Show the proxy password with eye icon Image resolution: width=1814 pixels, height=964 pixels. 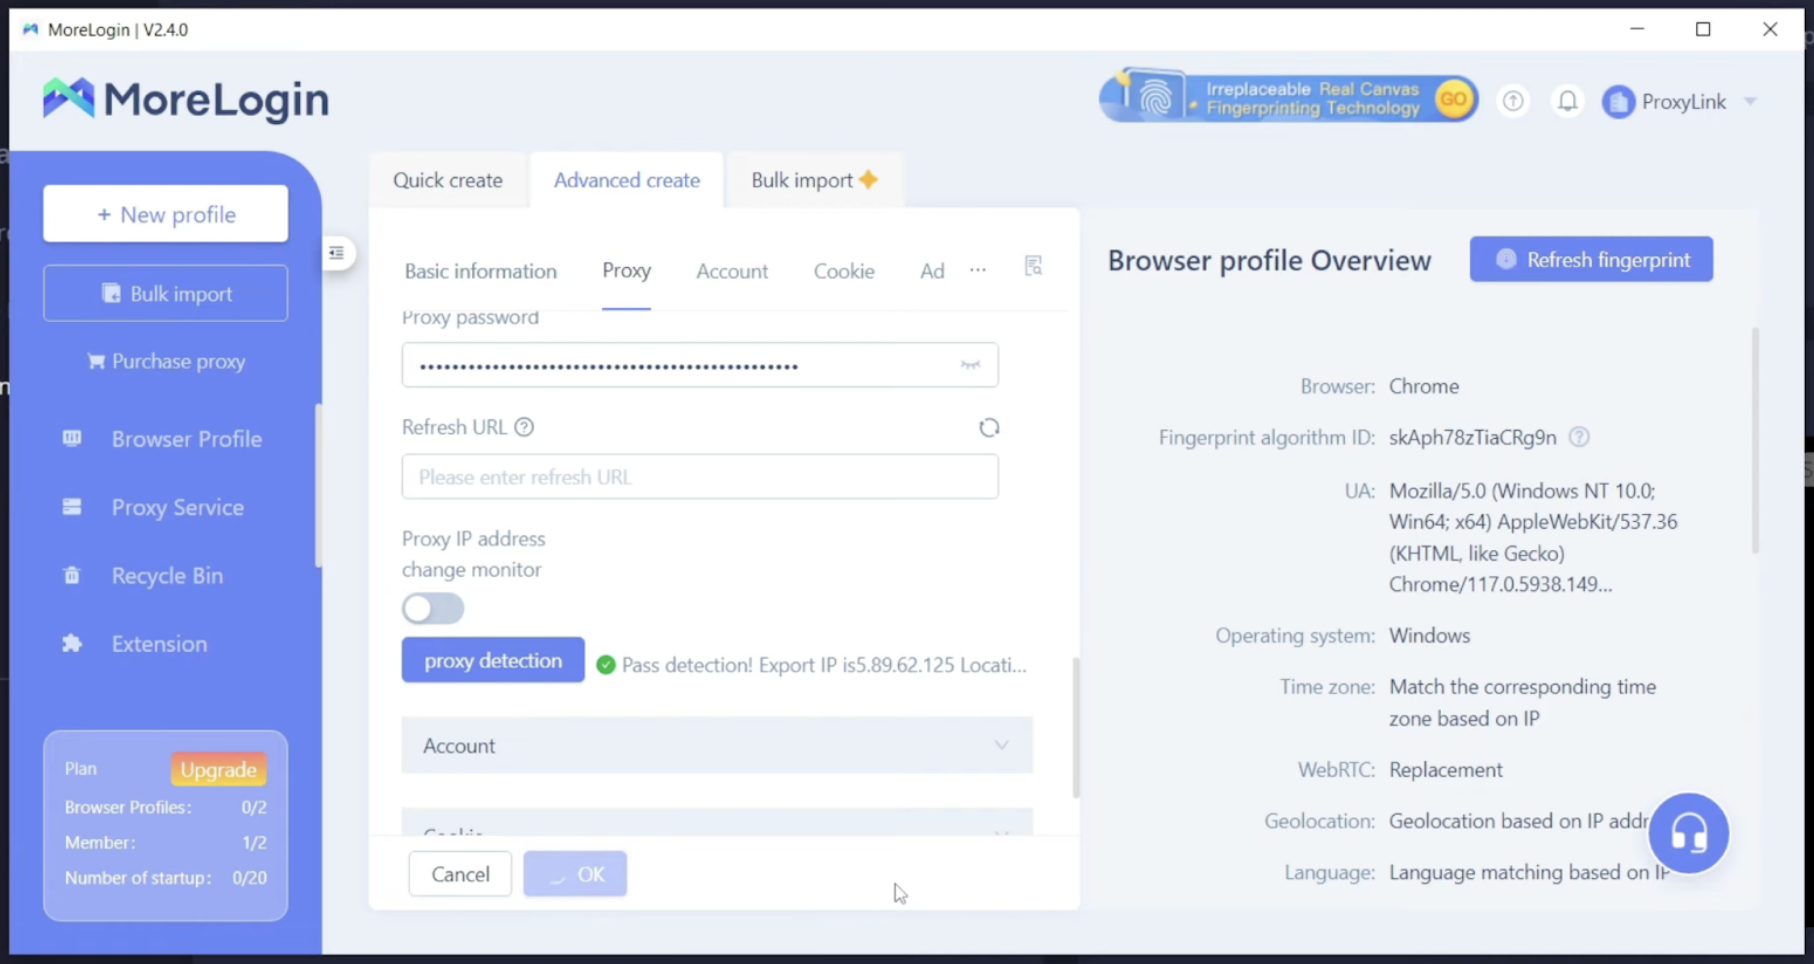click(x=970, y=365)
